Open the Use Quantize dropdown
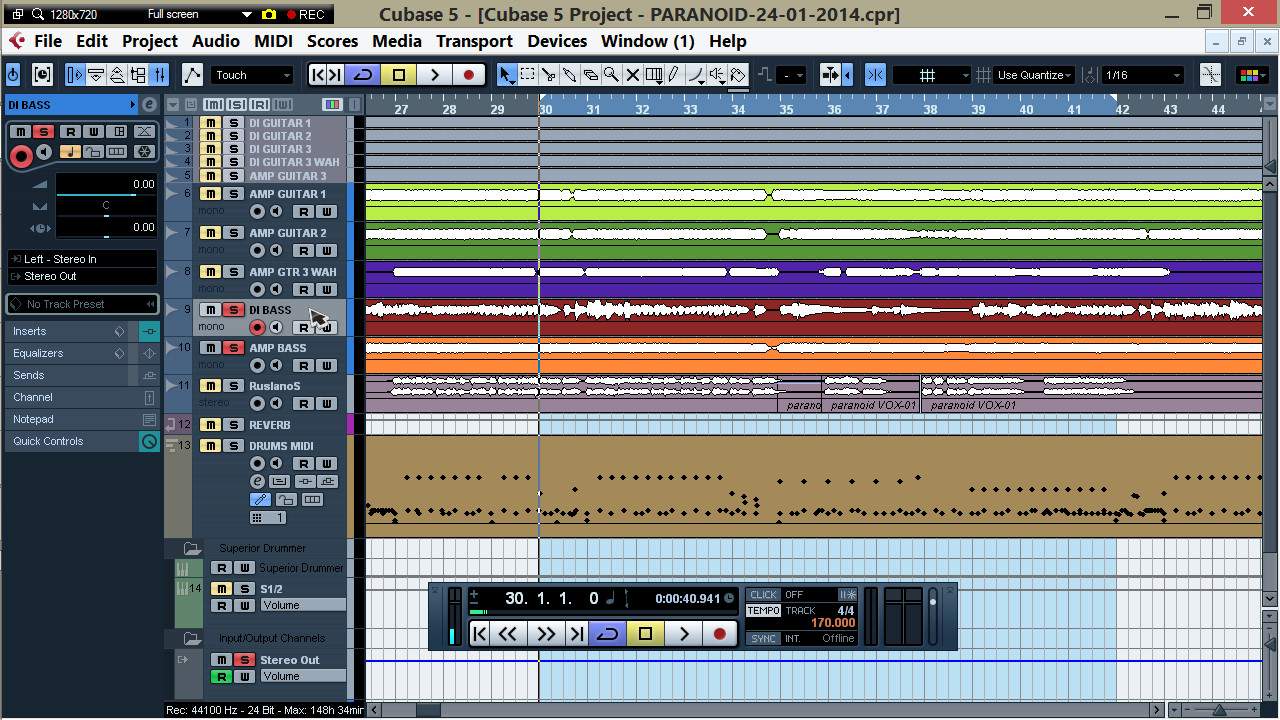Screen dimensions: 1280x720 coord(1034,75)
